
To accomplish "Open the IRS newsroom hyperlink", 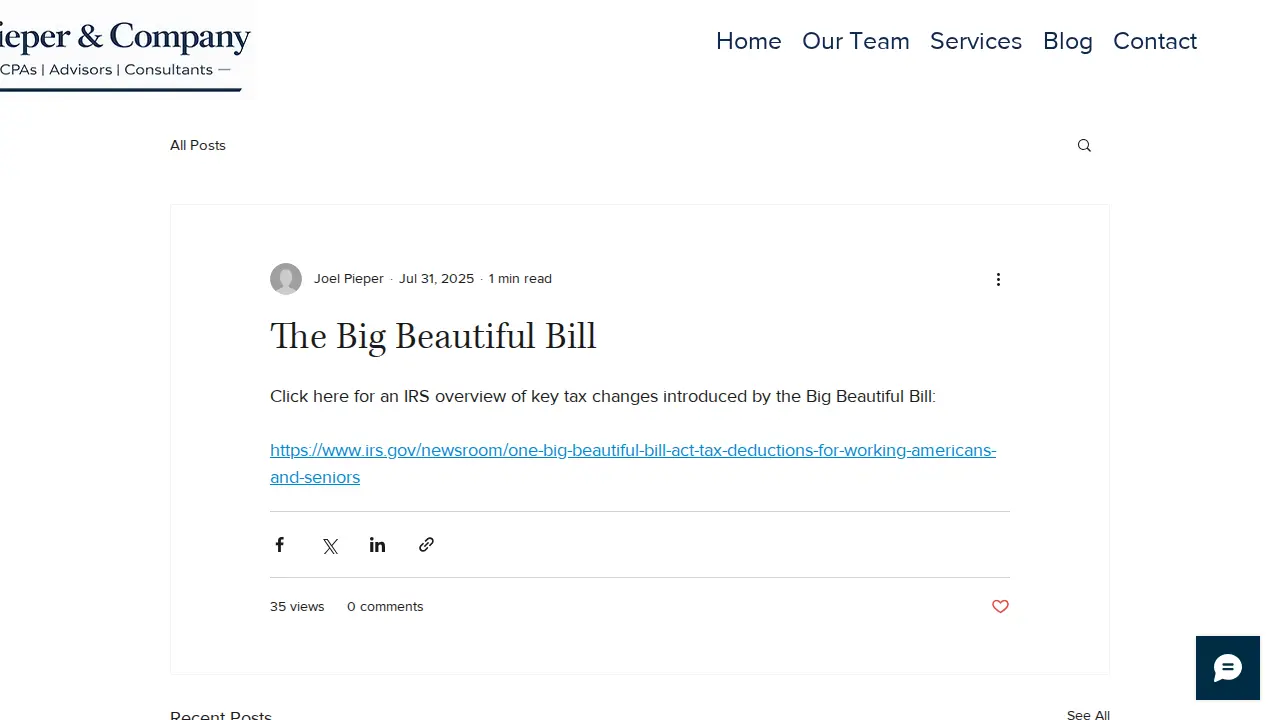I will point(633,464).
